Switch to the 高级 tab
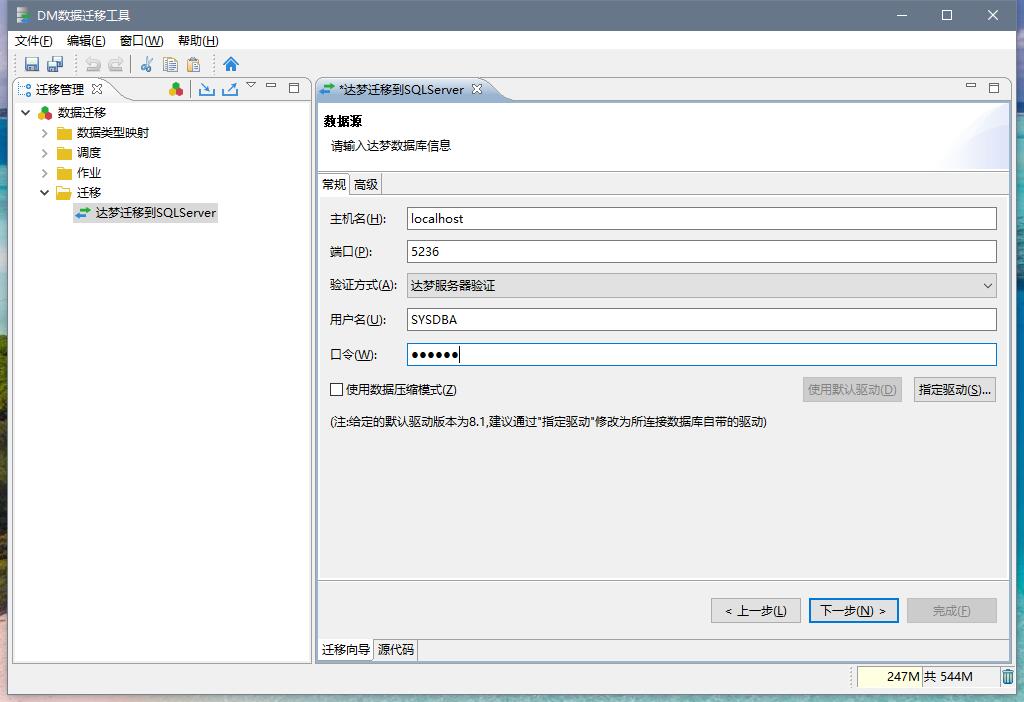The height and width of the screenshot is (702, 1024). [366, 184]
